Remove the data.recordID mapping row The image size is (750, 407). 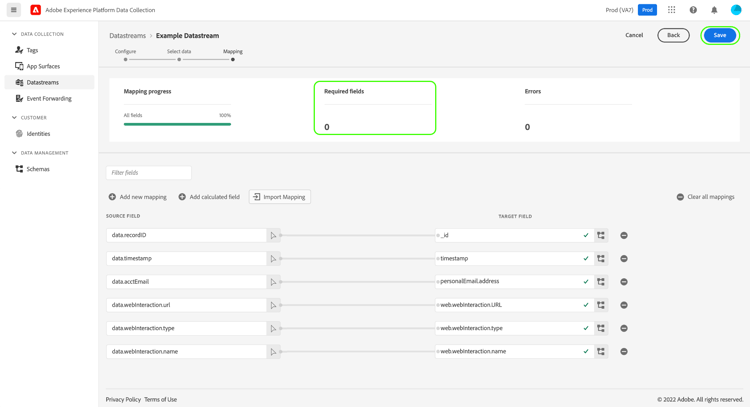tap(624, 235)
